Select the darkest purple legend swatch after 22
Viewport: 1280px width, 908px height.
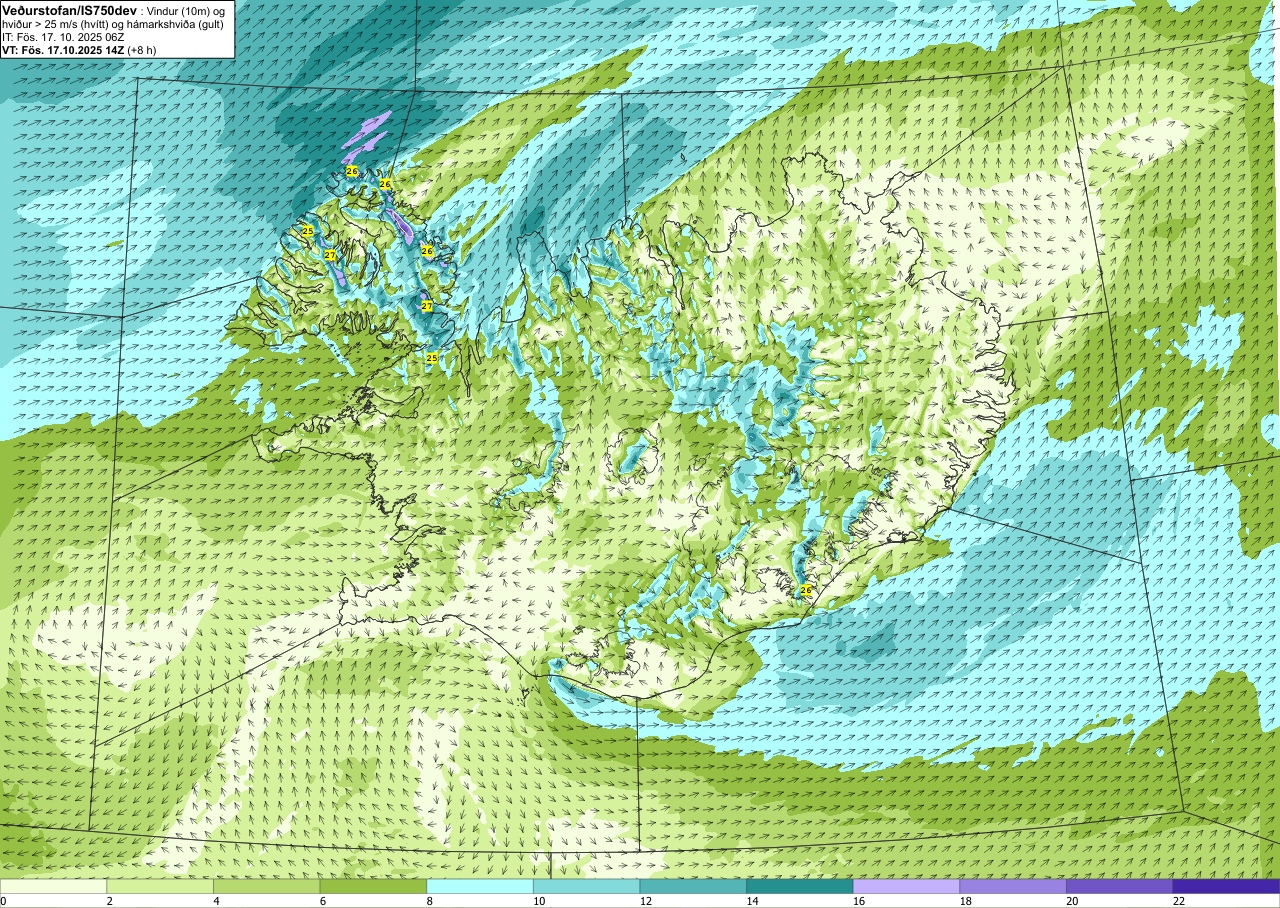1226,886
